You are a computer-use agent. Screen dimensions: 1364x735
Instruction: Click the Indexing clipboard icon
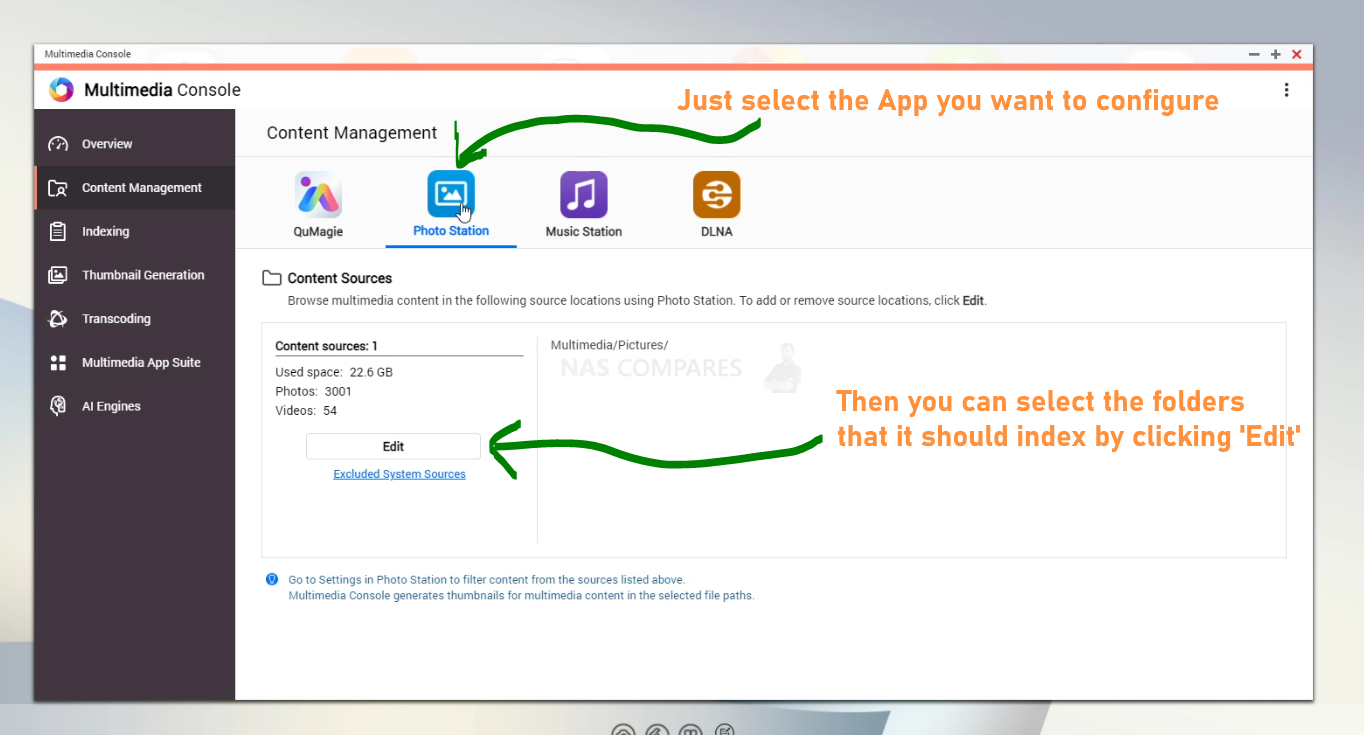[x=58, y=231]
